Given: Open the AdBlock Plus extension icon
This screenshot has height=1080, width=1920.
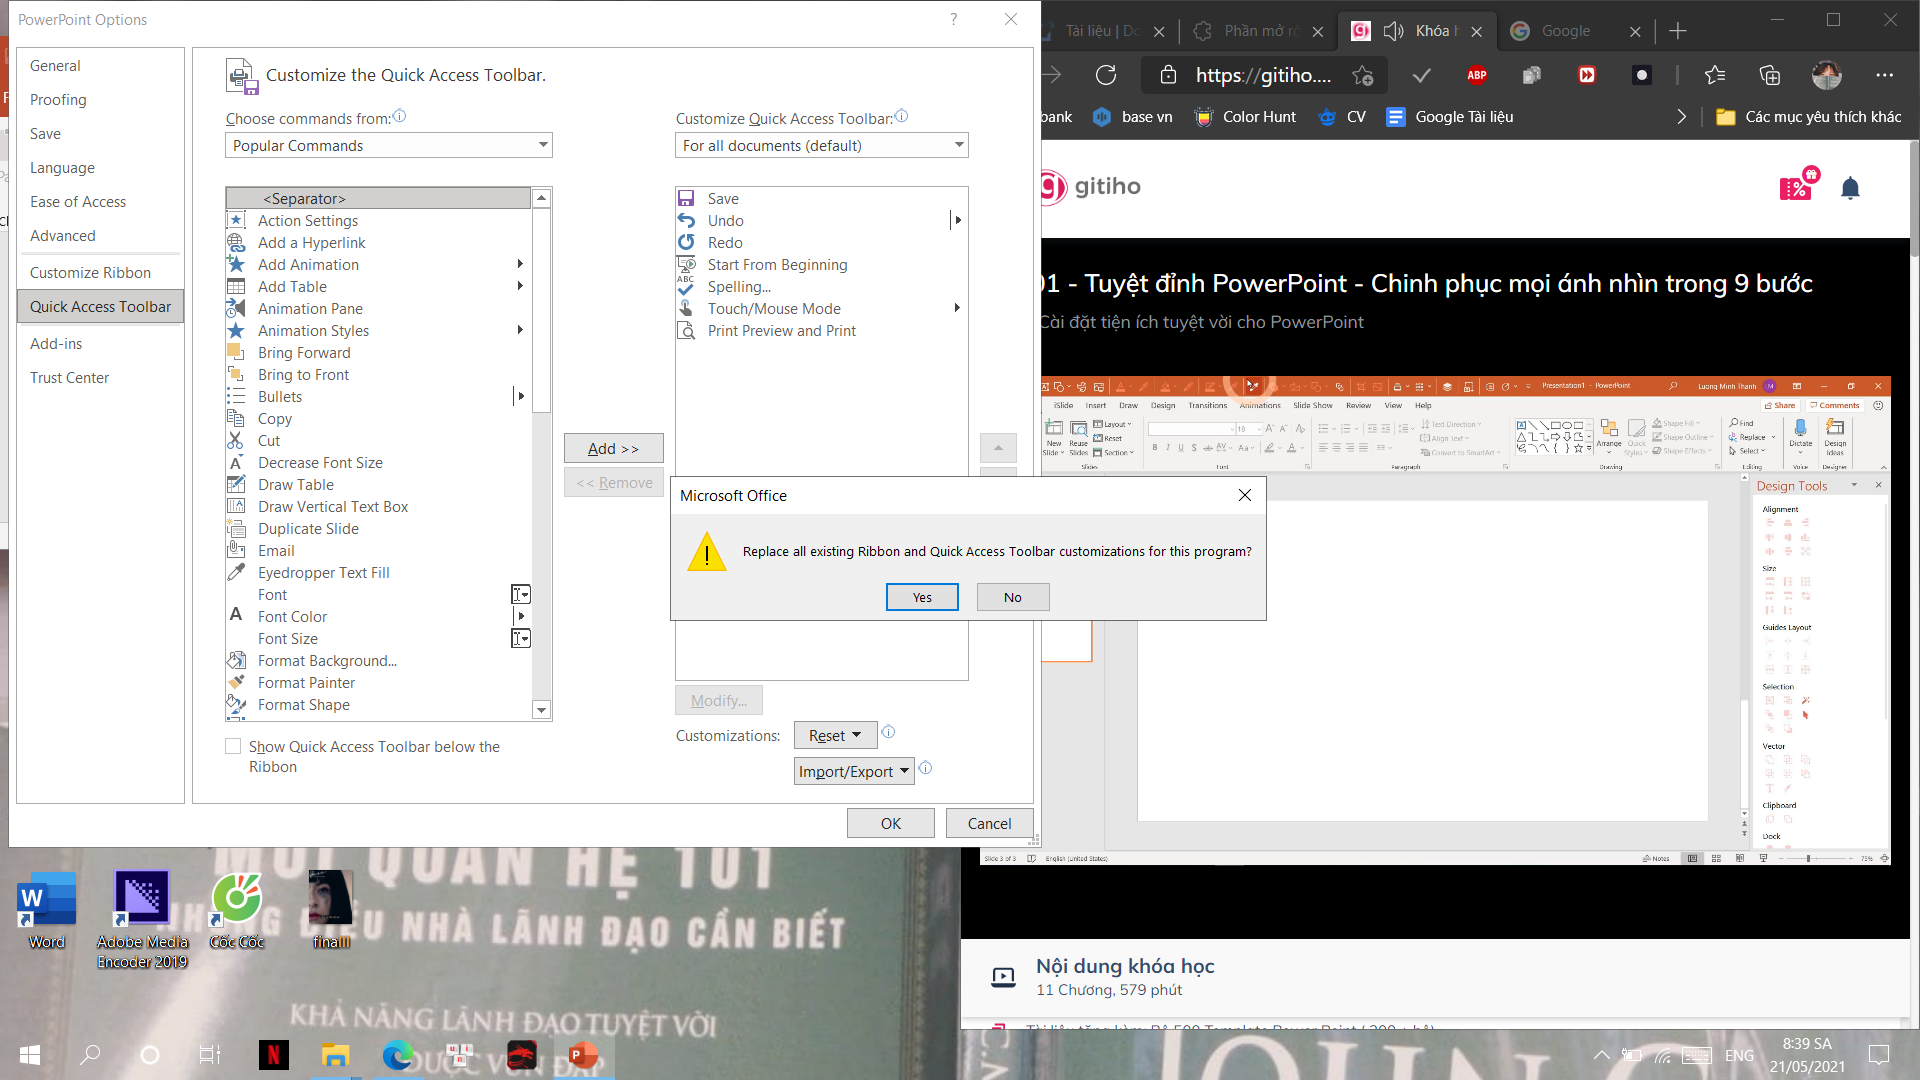Looking at the screenshot, I should click(x=1477, y=75).
